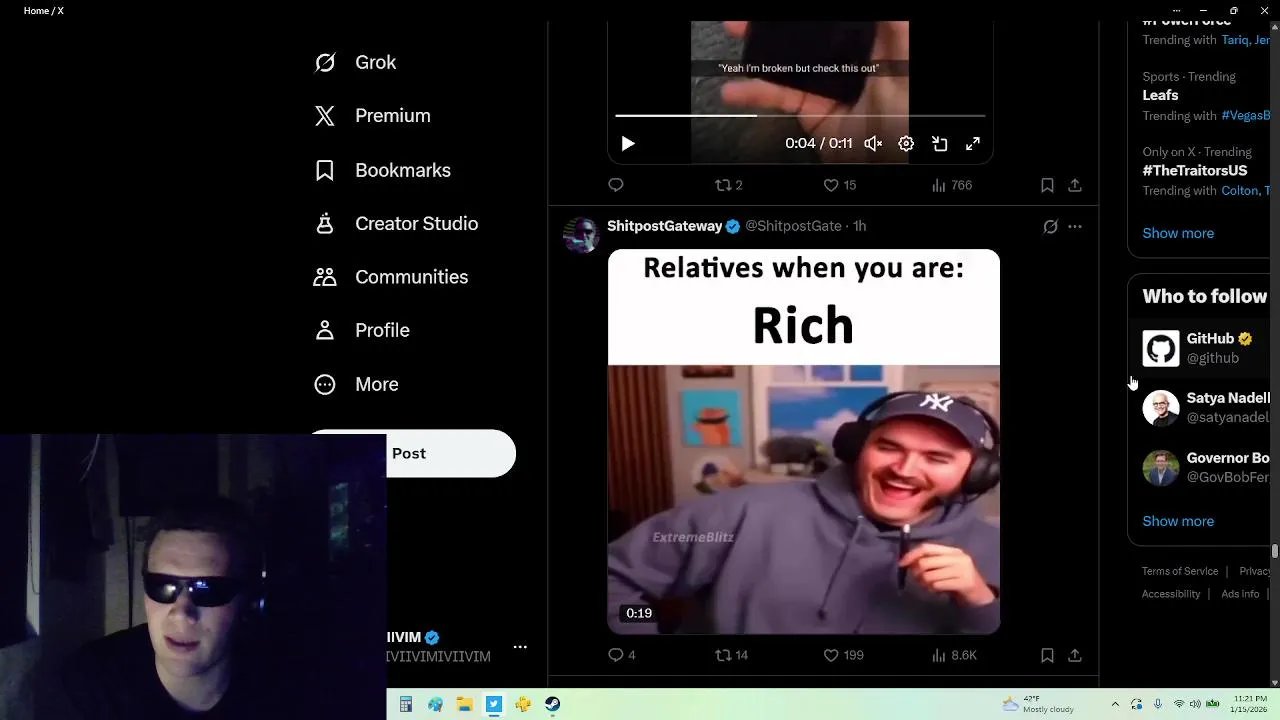Open Profile in the sidebar
1280x720 pixels.
[x=362, y=330]
